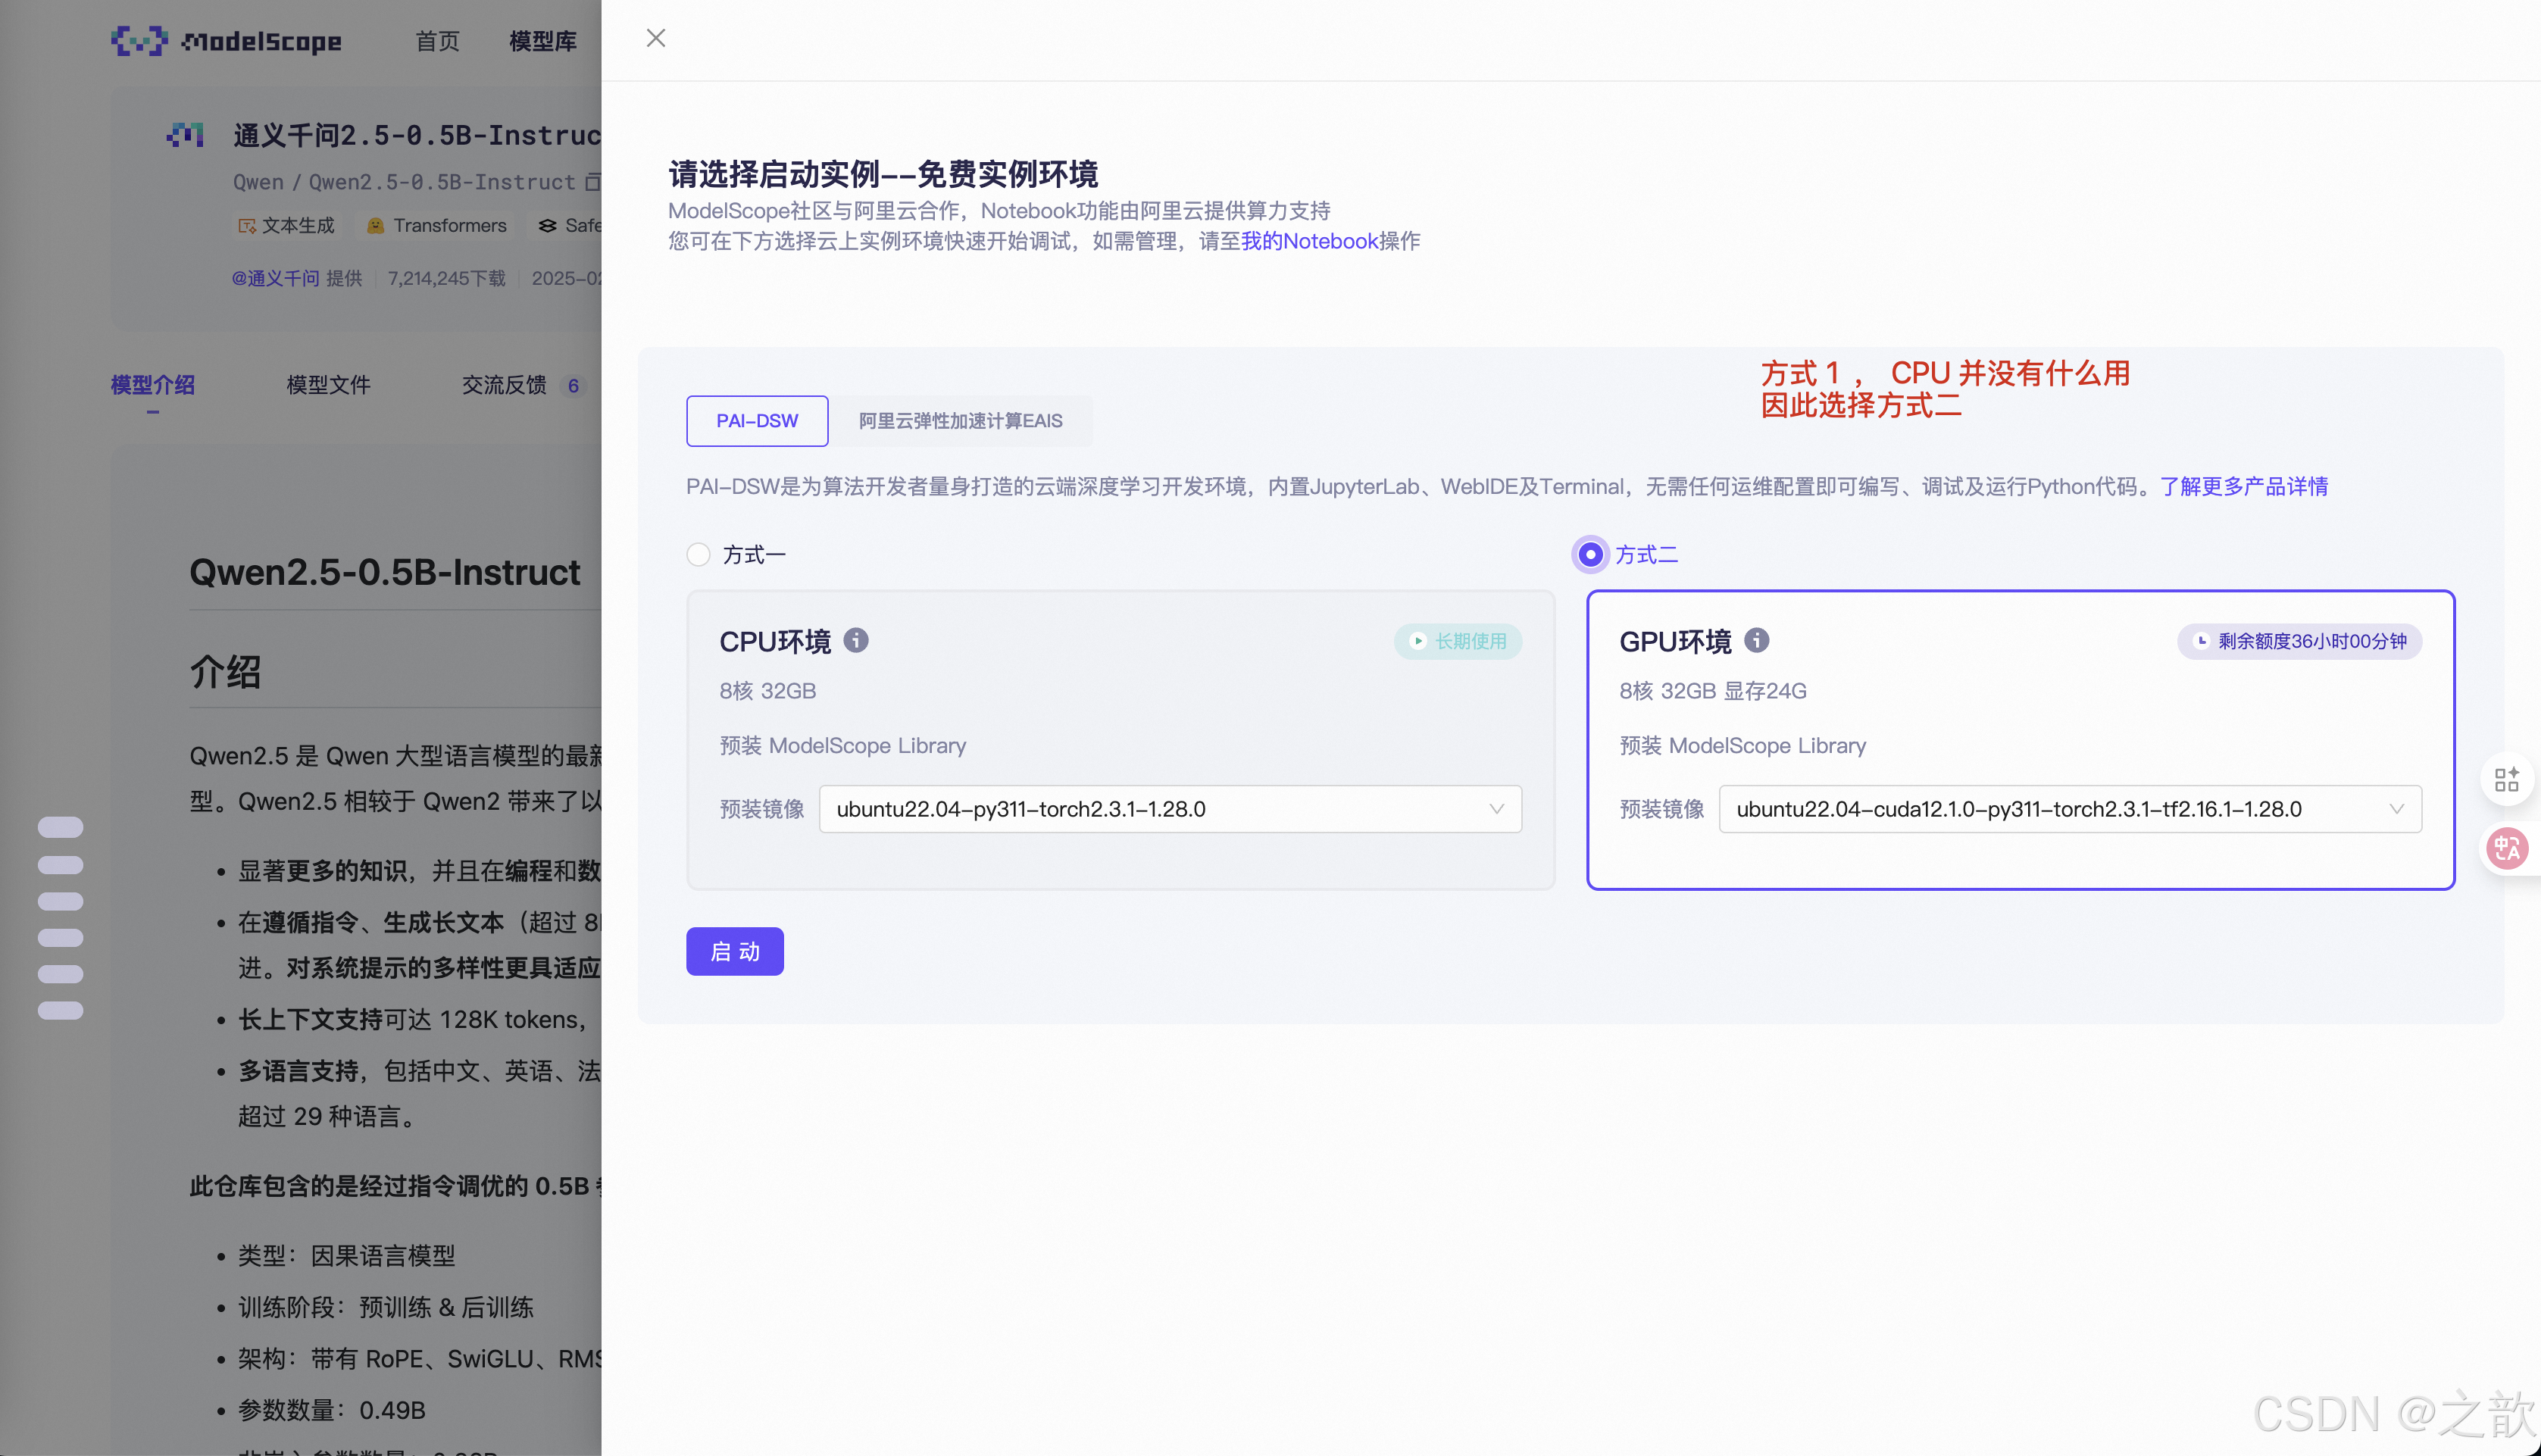Click the Qwen / Qwen2.5-0.5B-Instruct path

point(404,182)
